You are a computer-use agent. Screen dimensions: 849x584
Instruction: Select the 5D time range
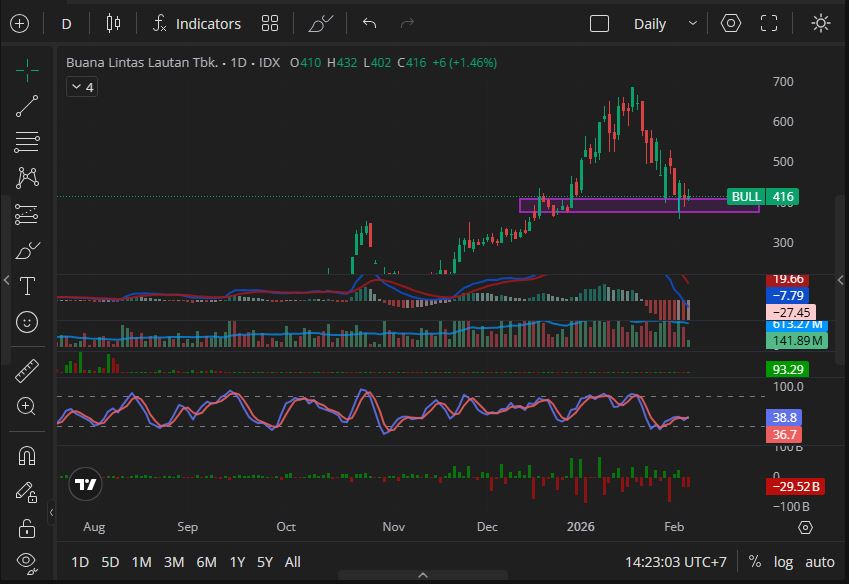pos(110,562)
